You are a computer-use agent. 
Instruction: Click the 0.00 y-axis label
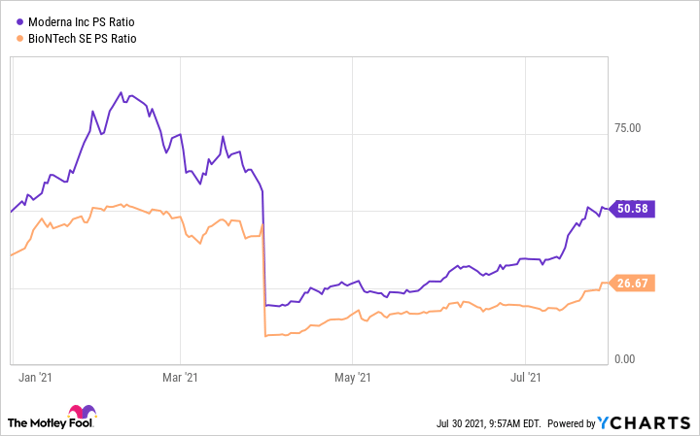[x=625, y=359]
